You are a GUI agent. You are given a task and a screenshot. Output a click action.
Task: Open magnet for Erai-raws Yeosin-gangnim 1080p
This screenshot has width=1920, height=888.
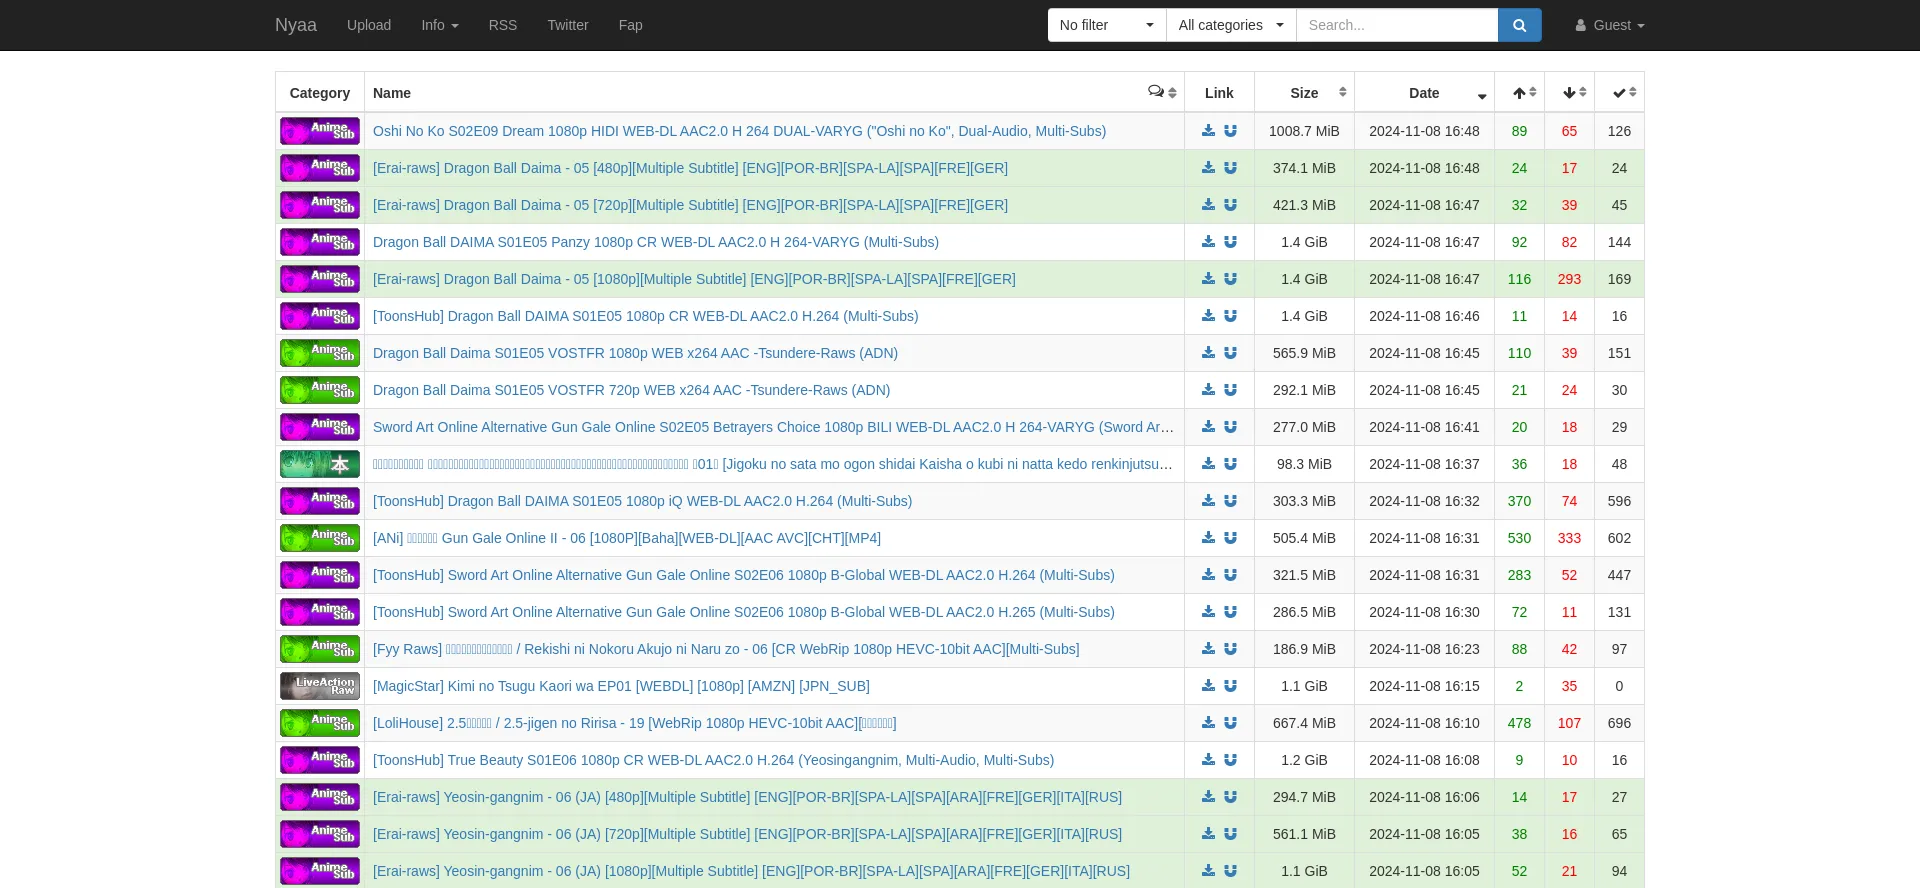point(1230,871)
